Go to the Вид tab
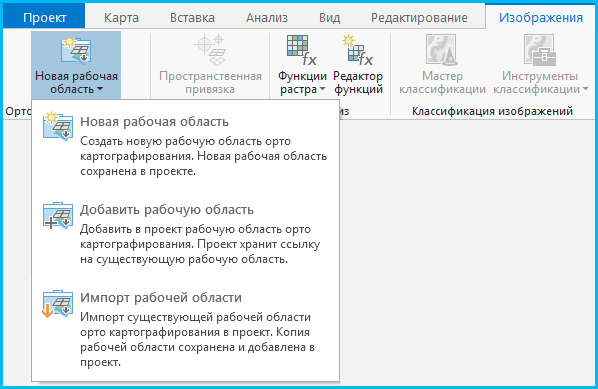Image resolution: width=598 pixels, height=389 pixels. point(330,18)
